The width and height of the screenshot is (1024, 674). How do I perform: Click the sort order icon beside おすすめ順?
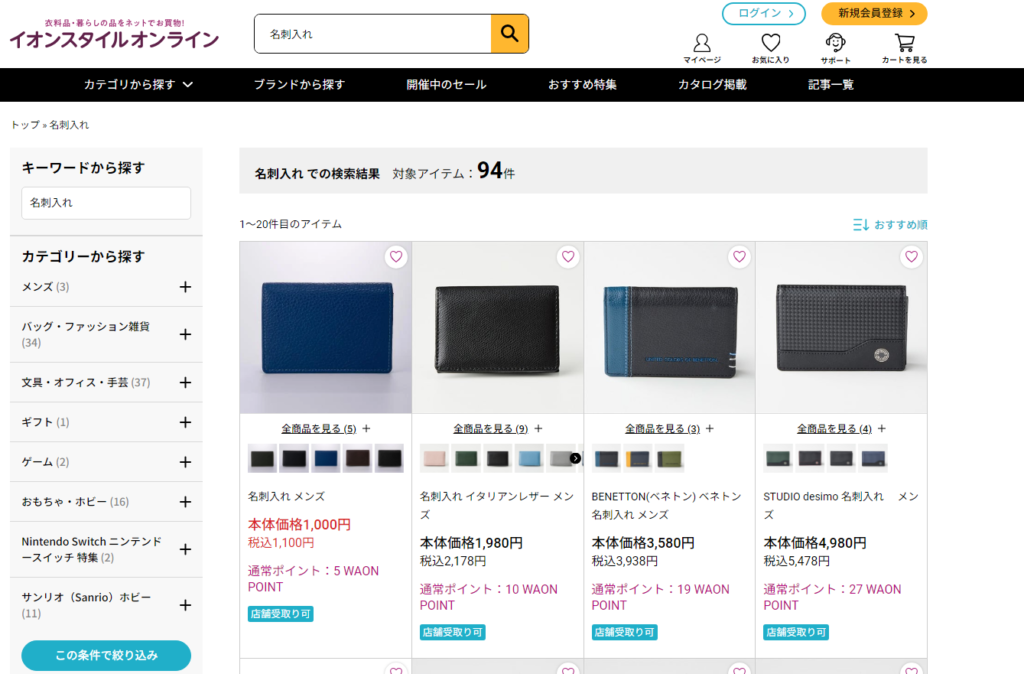(861, 225)
